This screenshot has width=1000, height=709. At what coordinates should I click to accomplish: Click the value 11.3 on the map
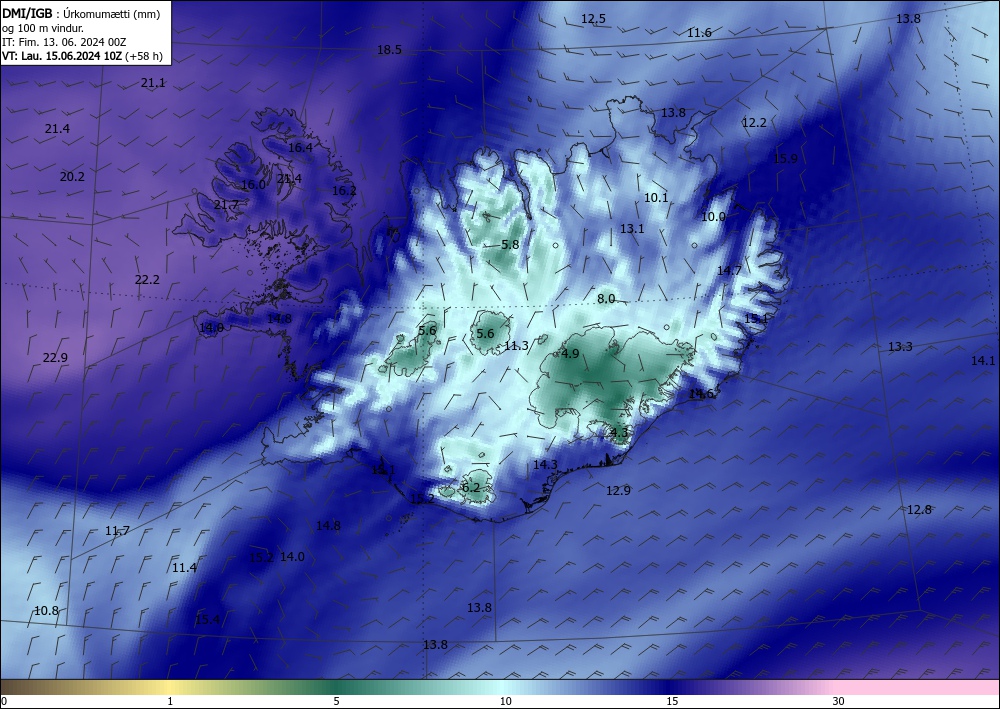click(x=516, y=346)
